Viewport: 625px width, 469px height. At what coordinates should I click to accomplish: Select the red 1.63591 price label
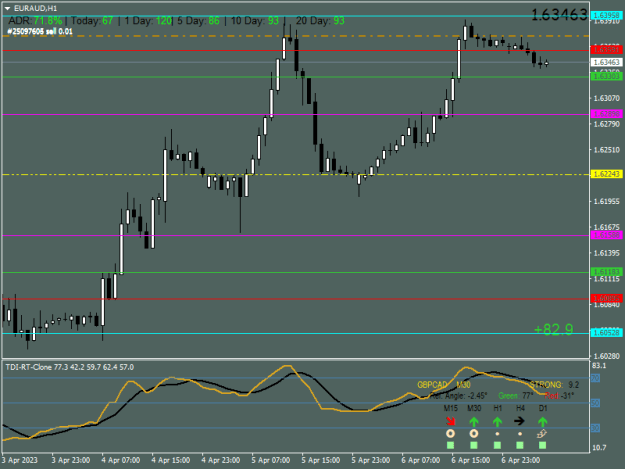606,50
